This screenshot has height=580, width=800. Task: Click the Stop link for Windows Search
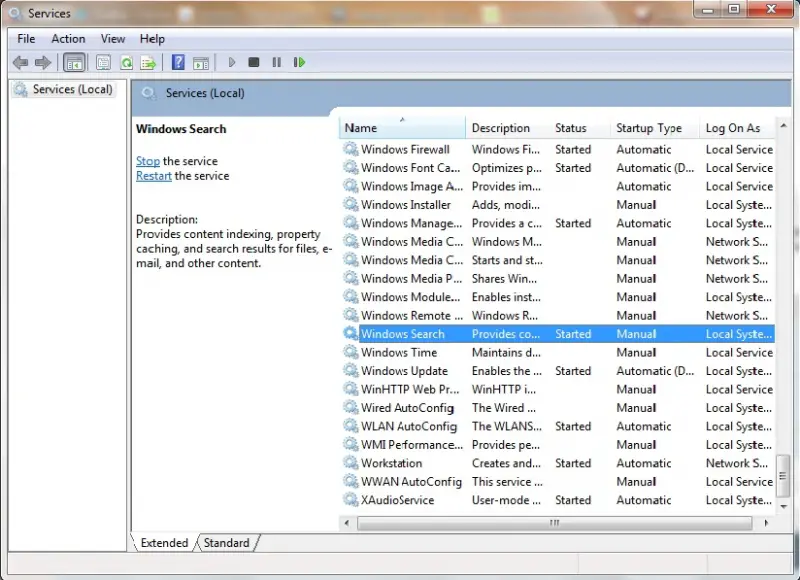(x=148, y=161)
